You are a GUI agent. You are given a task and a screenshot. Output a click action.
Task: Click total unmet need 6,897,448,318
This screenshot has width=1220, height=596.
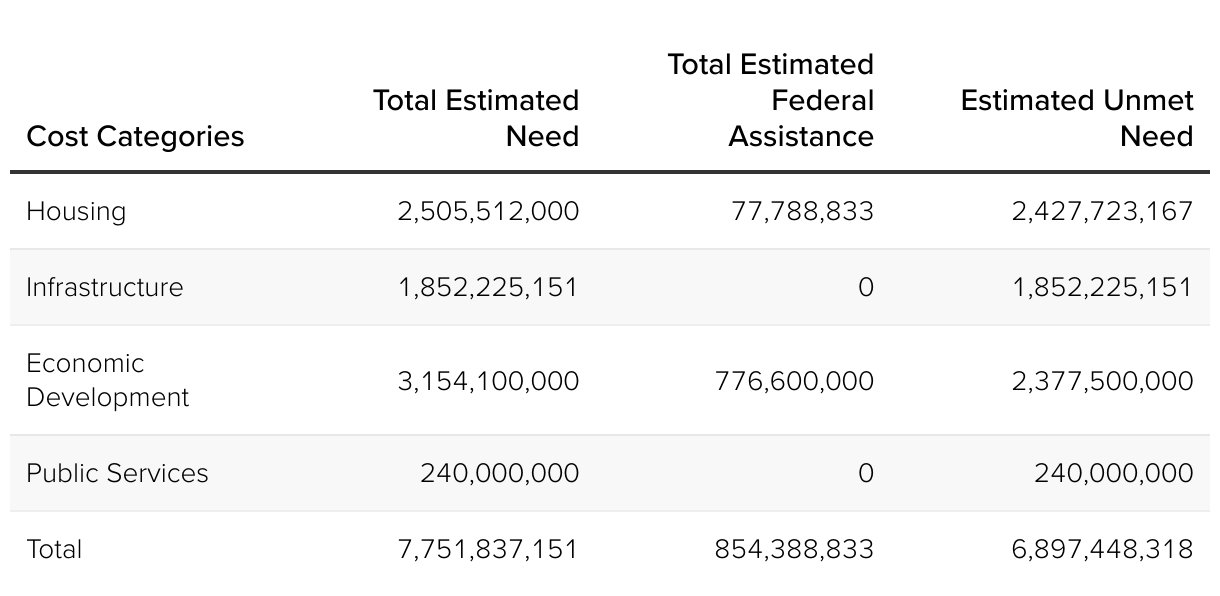(1102, 549)
